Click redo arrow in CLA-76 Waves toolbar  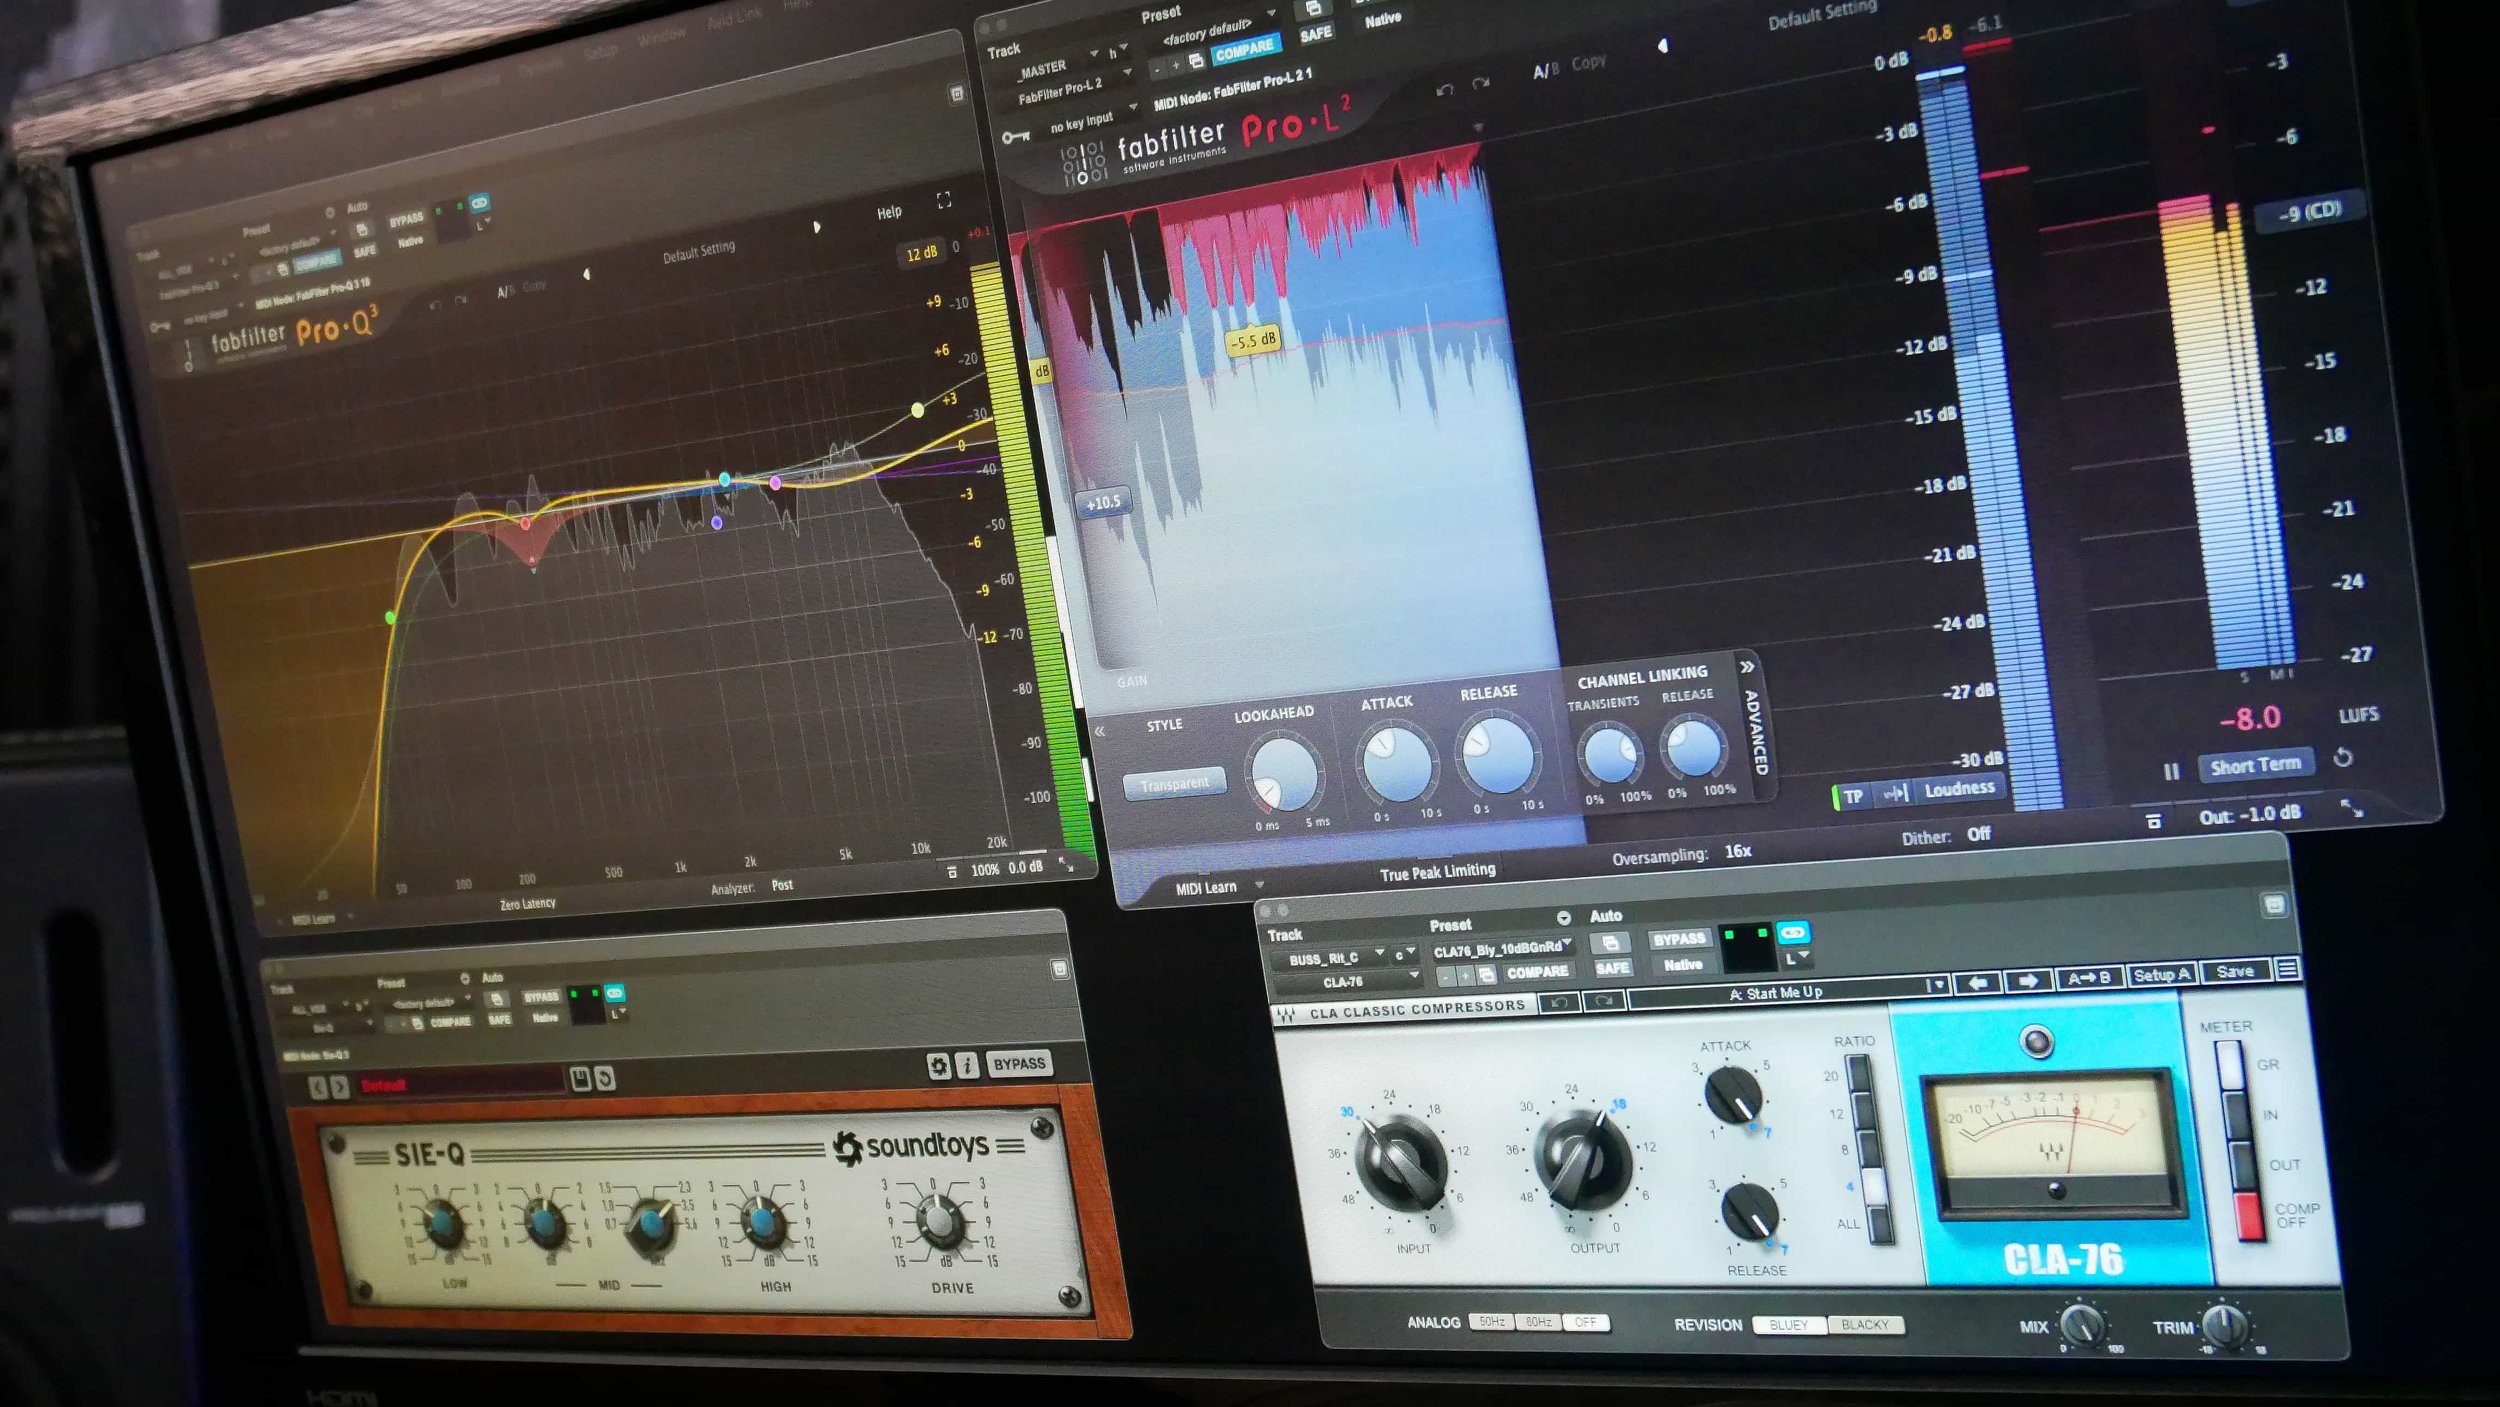point(1603,1001)
